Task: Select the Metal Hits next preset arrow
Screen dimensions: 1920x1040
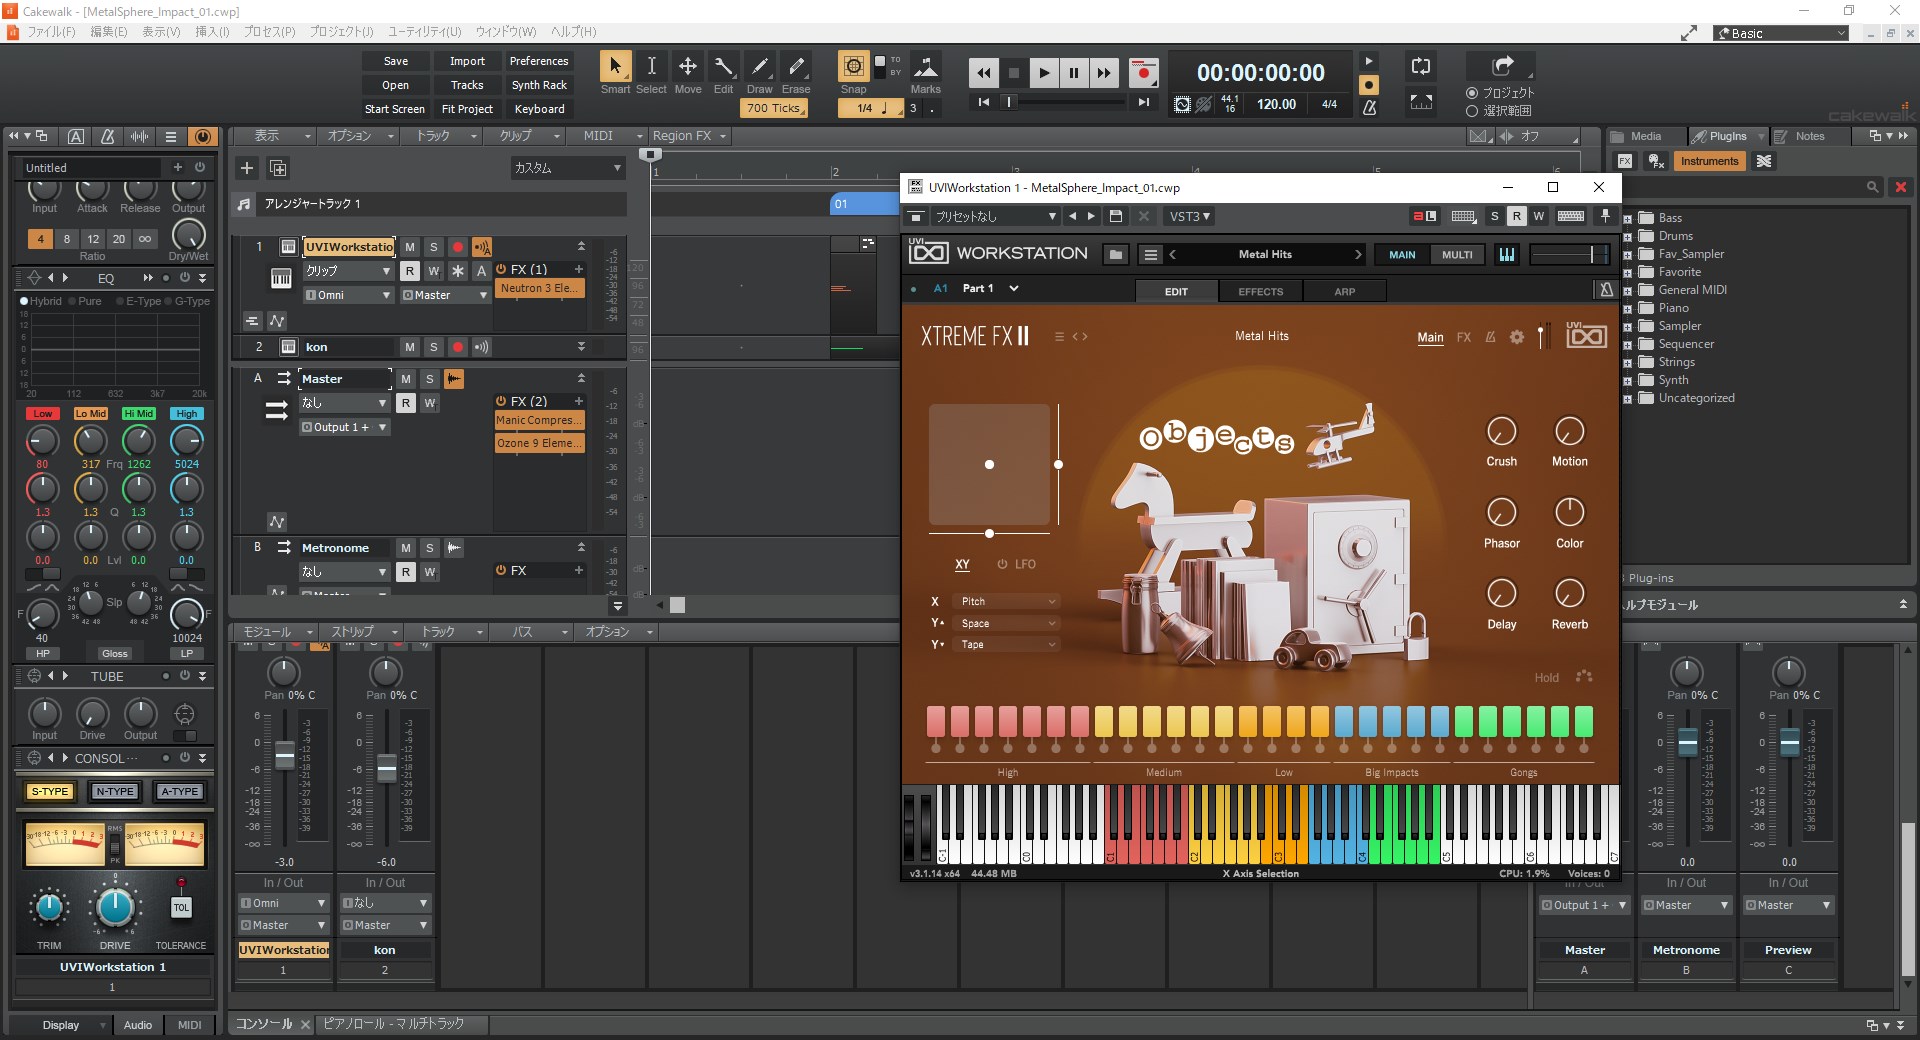Action: click(1358, 255)
